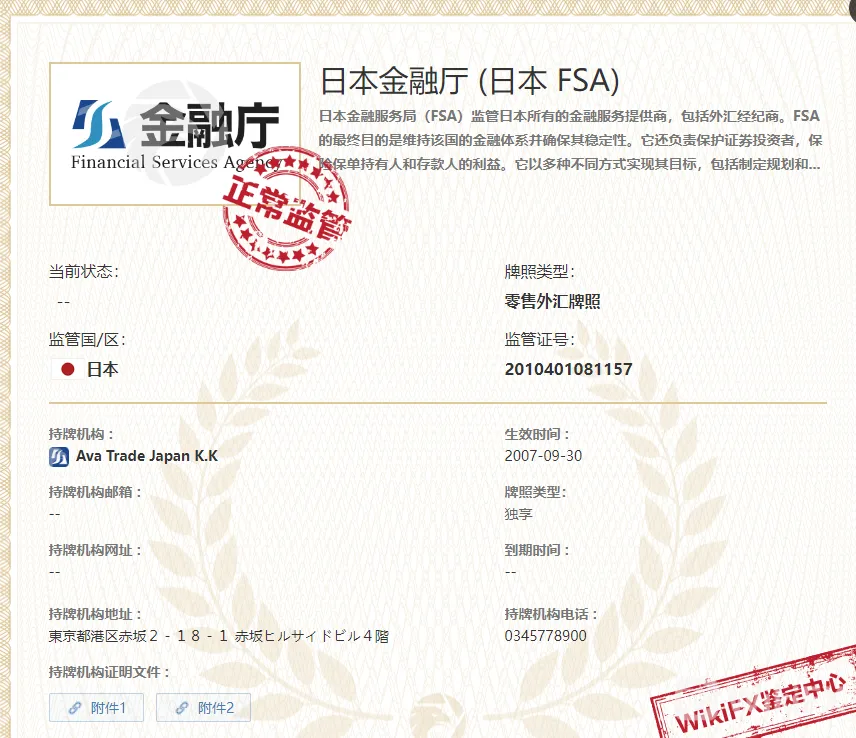Click the phone number 0345778900
The image size is (856, 738).
545,636
